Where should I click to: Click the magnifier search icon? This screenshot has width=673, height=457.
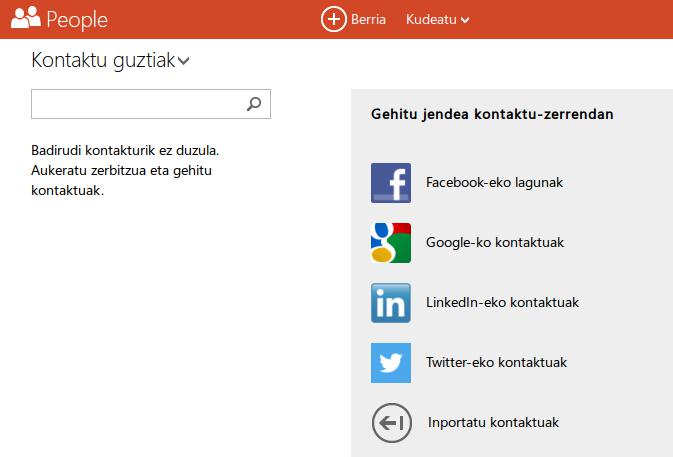254,104
